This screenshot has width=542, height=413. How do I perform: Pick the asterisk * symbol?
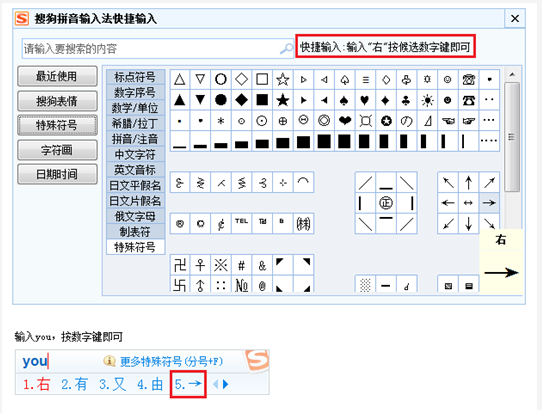221,121
